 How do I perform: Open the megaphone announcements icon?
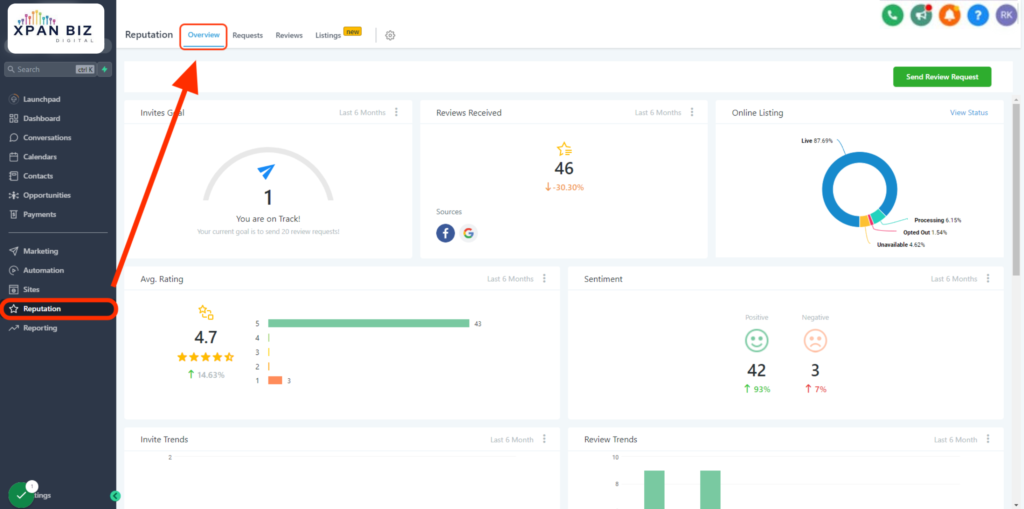pos(920,15)
